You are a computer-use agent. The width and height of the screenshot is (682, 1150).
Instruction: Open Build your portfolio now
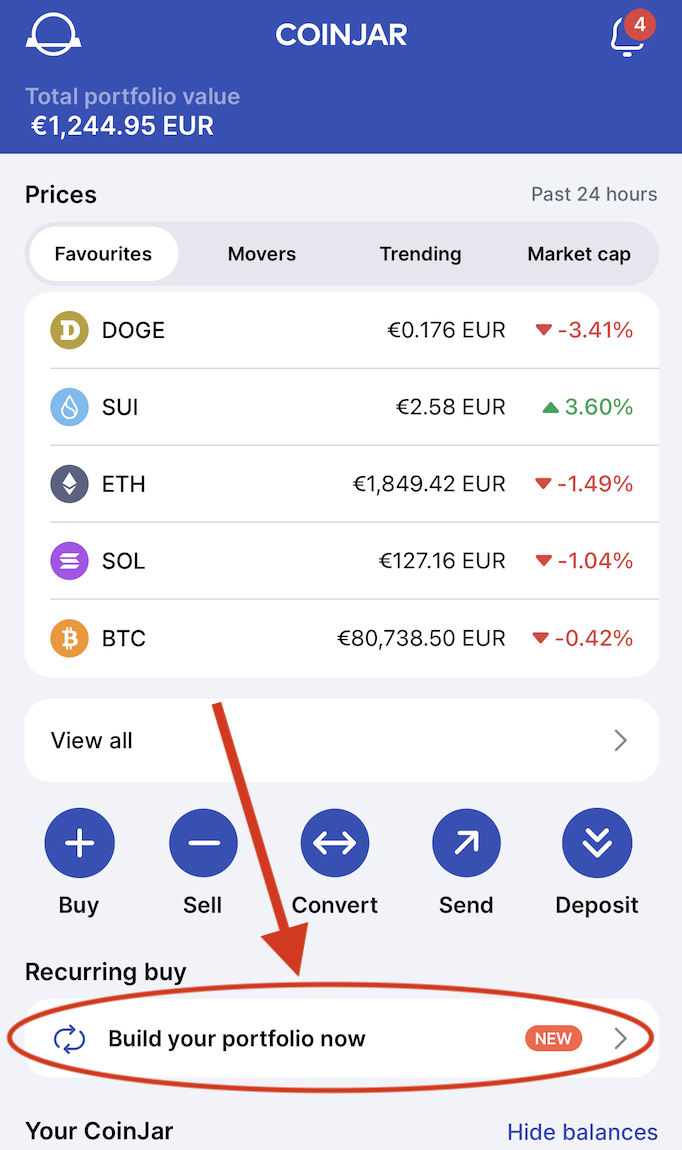(342, 1039)
